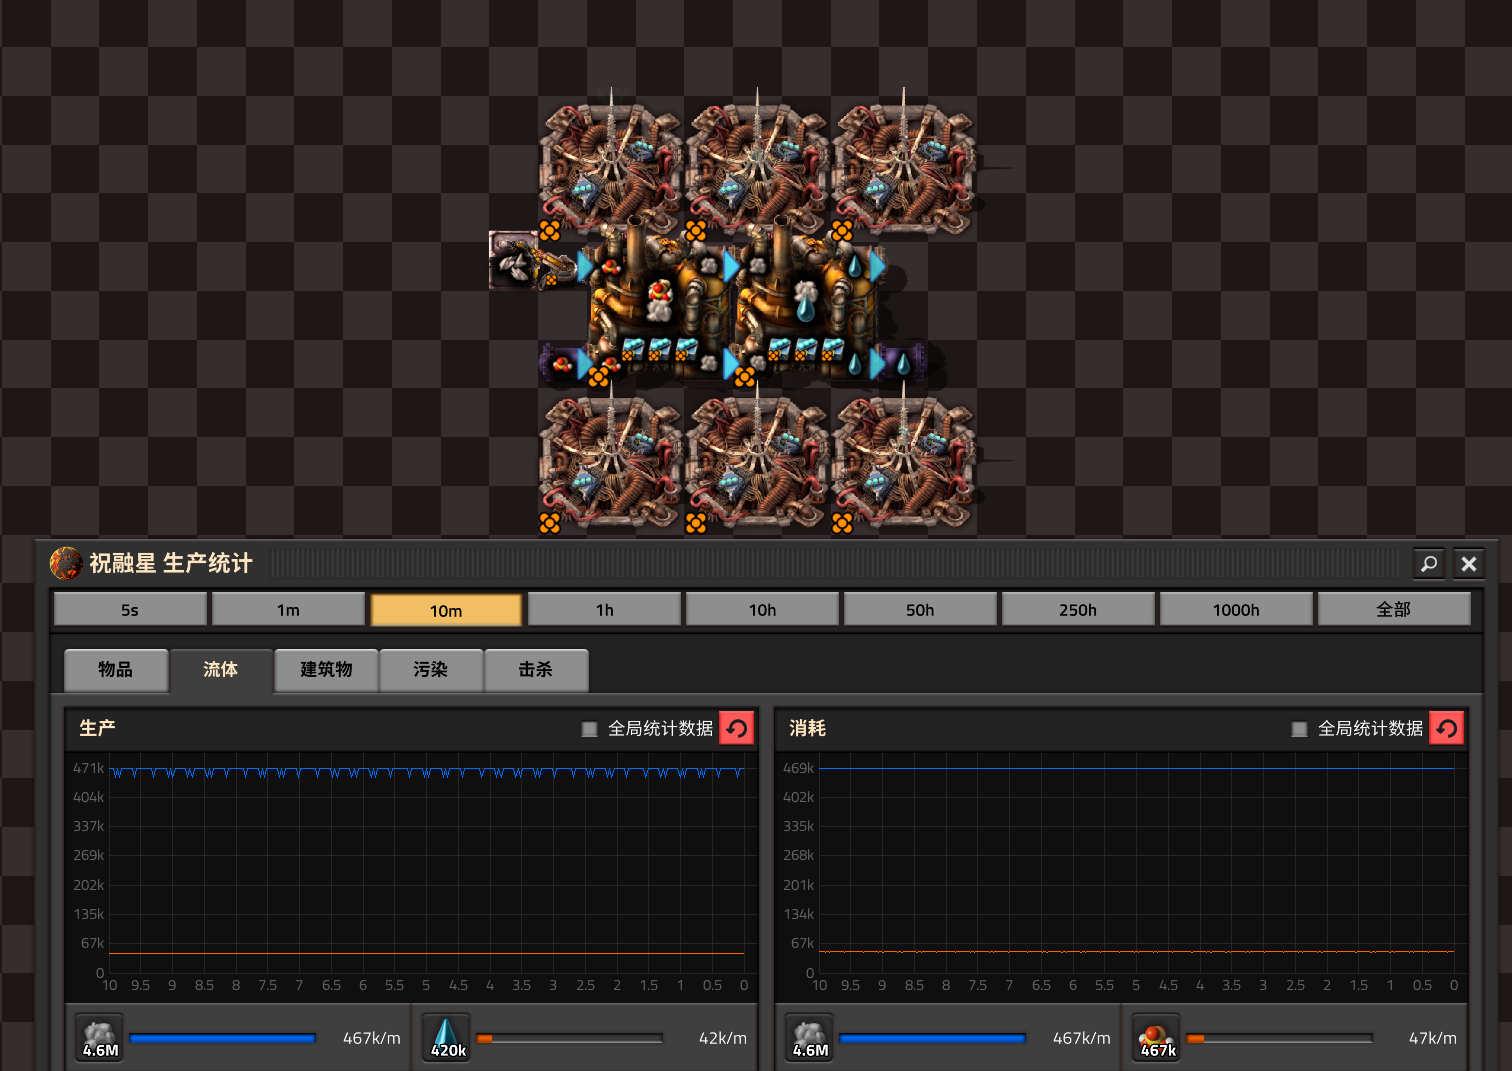Enable 全局统计数据 checkbox in 生产 panel
This screenshot has width=1512, height=1071.
[x=590, y=729]
